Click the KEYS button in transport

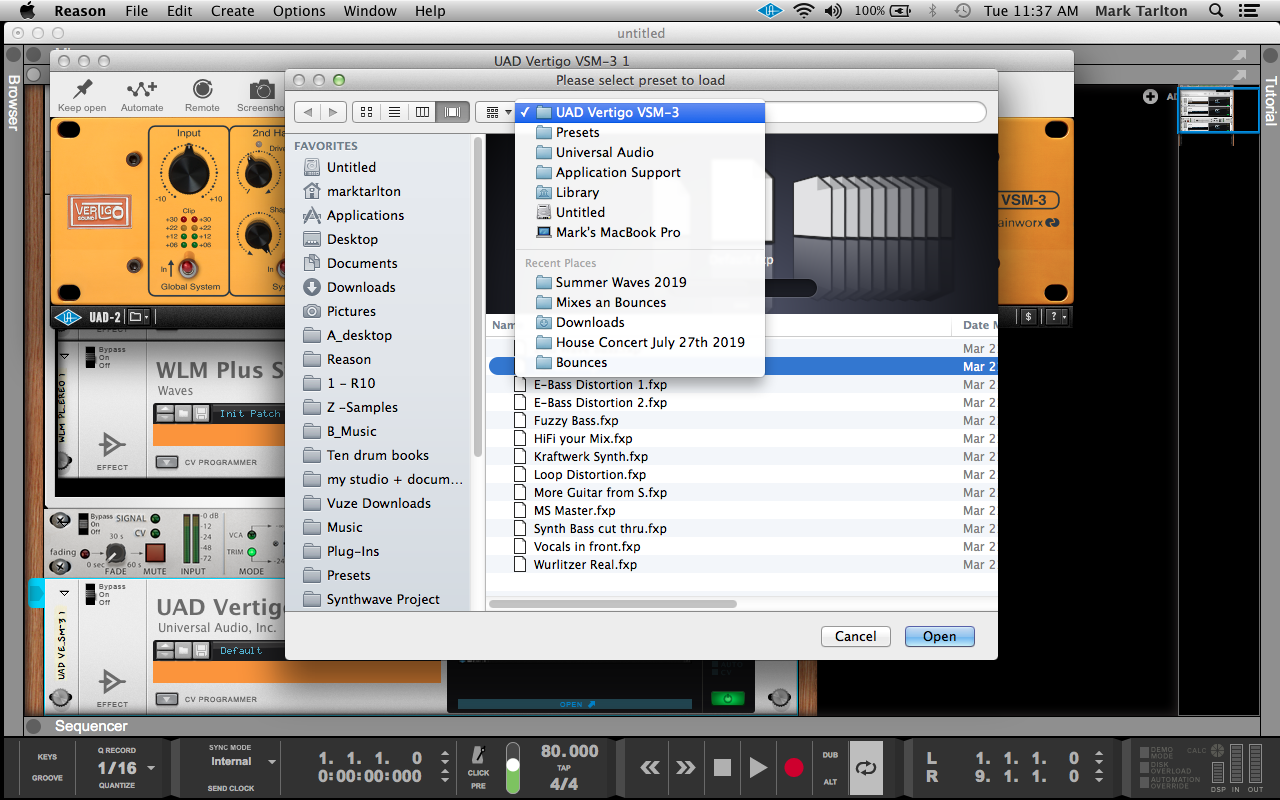tap(47, 757)
